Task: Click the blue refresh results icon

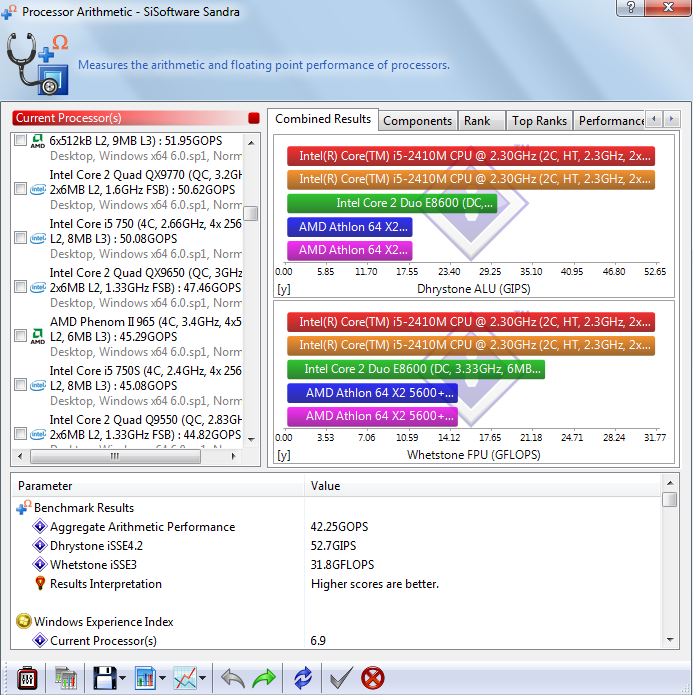Action: (303, 678)
